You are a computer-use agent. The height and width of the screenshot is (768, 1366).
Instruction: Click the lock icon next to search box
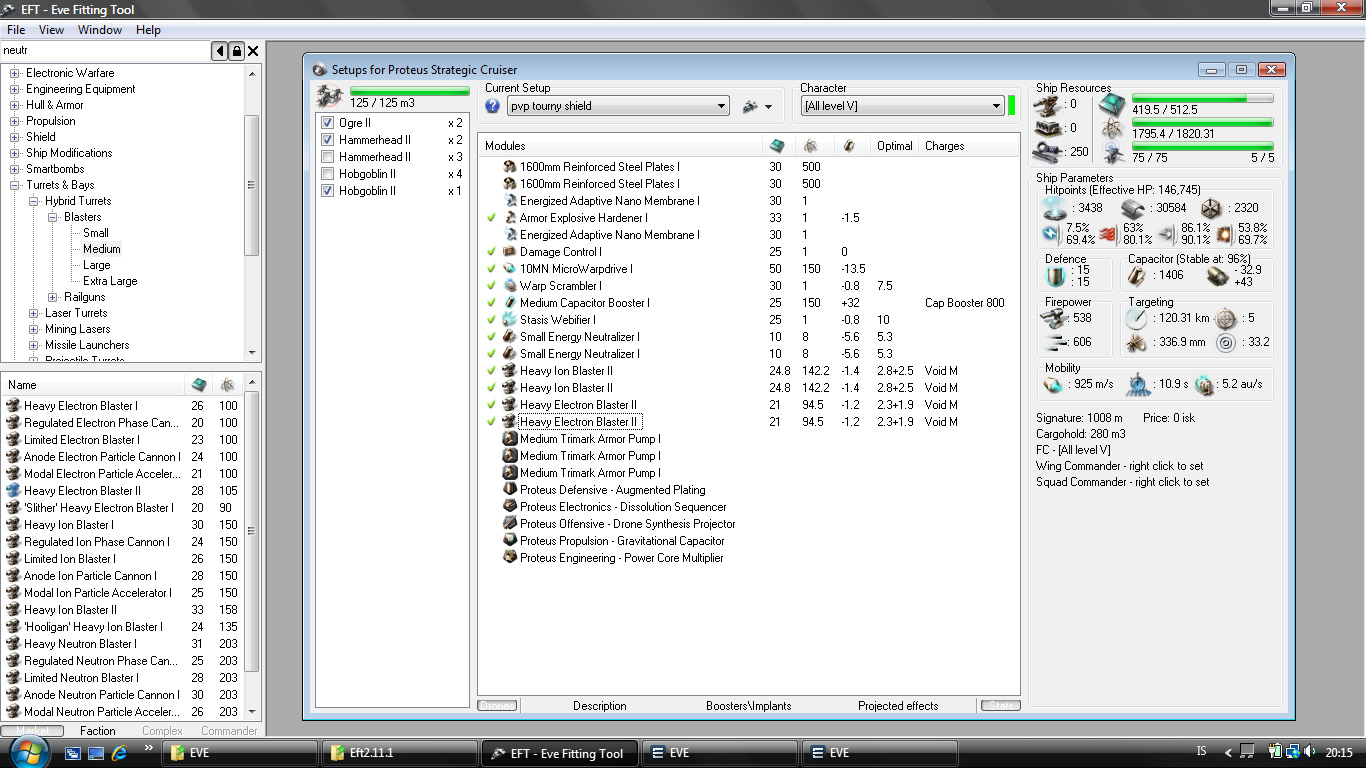(x=236, y=51)
